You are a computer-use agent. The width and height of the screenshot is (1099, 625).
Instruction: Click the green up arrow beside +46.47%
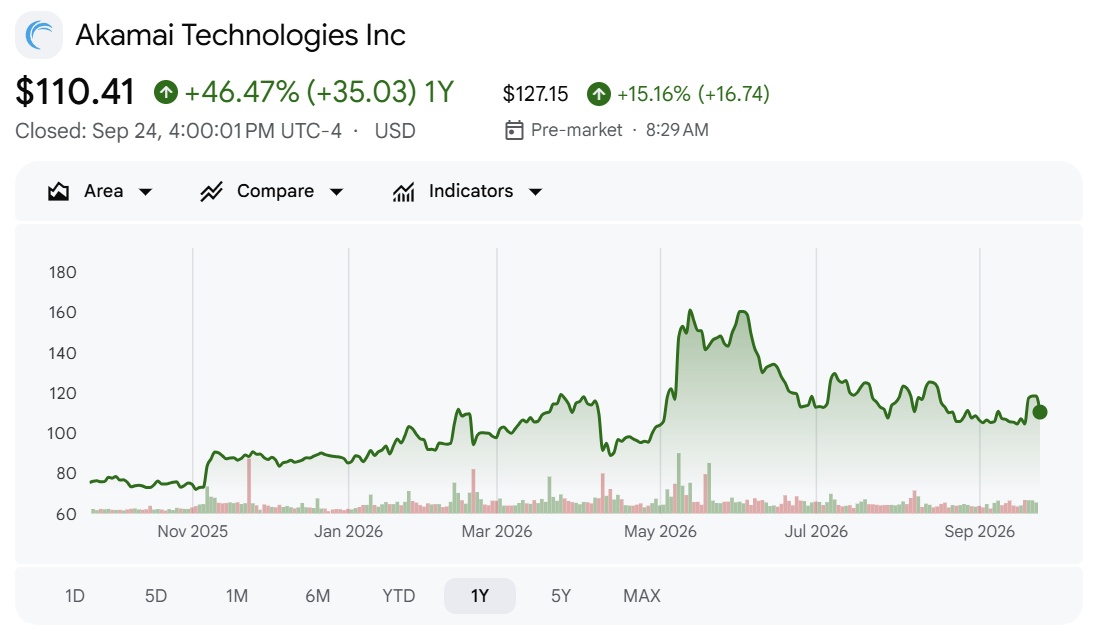[x=166, y=92]
